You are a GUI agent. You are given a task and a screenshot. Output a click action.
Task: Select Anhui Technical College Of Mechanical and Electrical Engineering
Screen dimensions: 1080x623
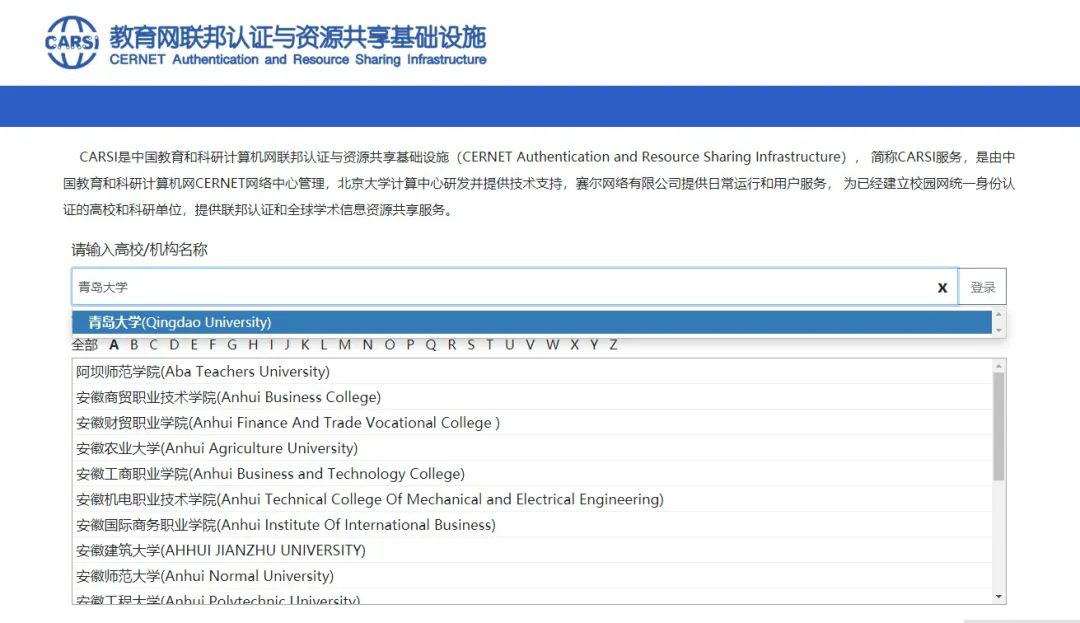(x=532, y=499)
